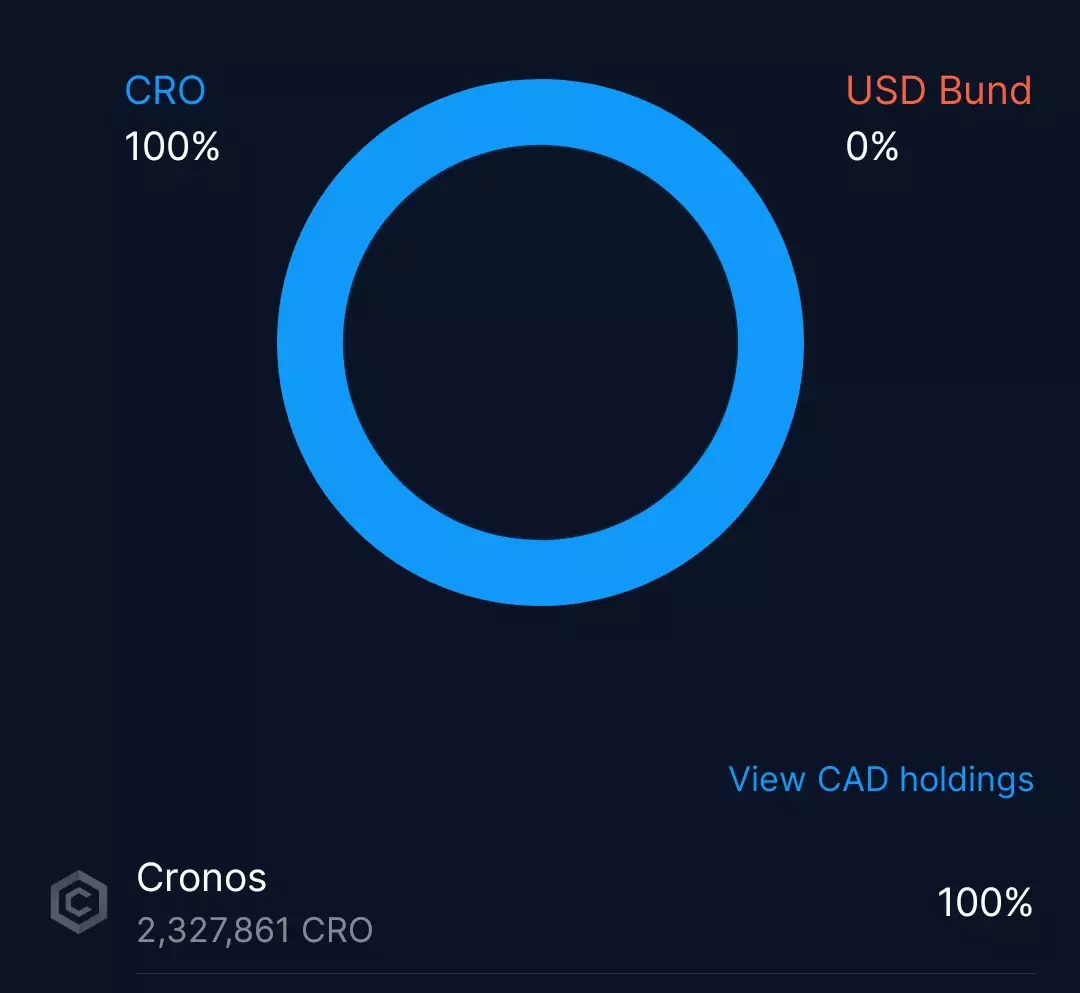Open the View CAD holdings link

[x=881, y=779]
